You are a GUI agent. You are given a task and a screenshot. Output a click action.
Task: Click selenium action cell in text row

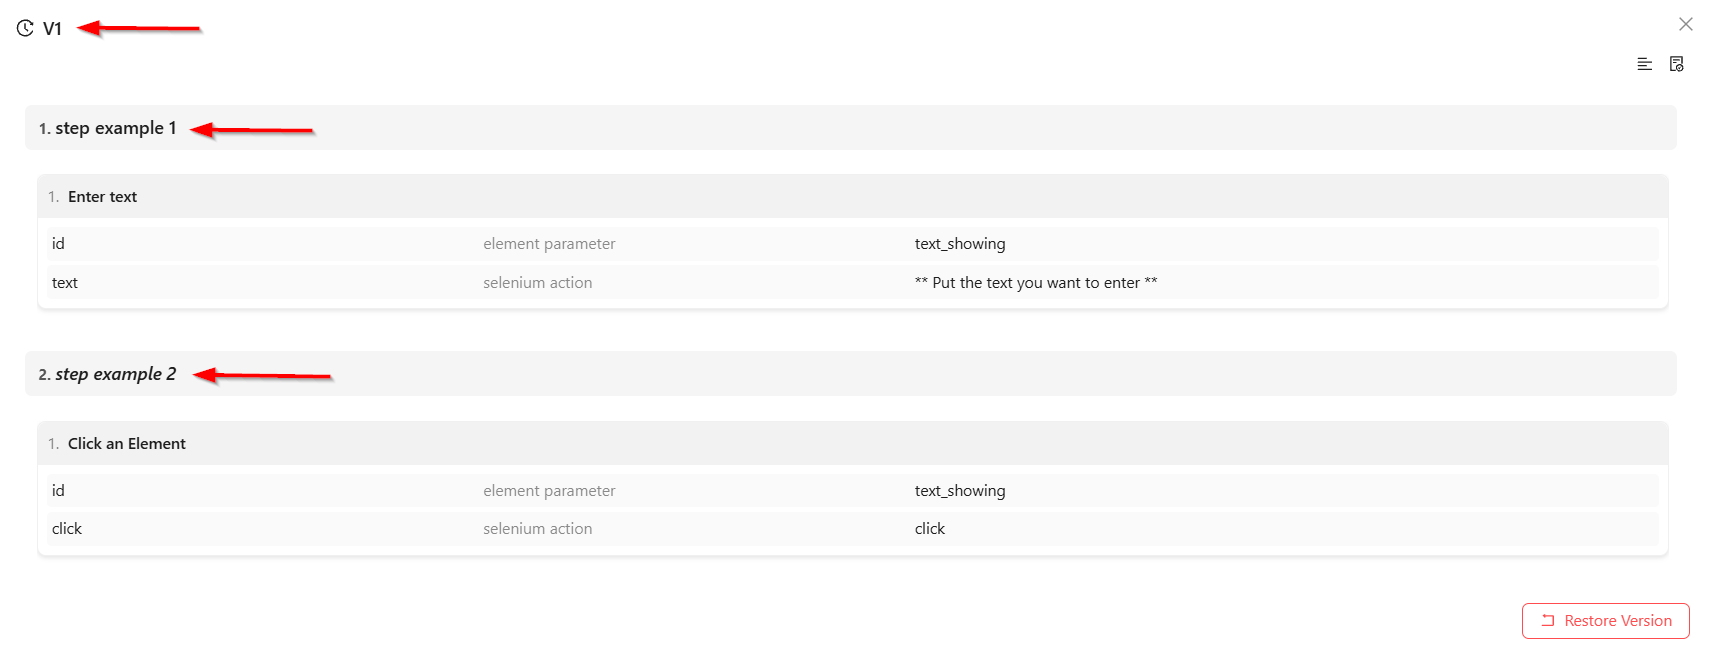click(x=538, y=283)
